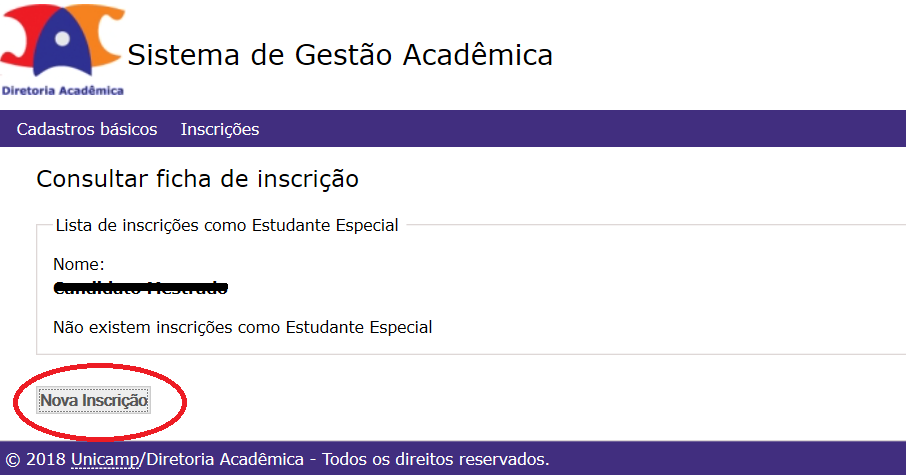Click the word Sistema in page title
The width and height of the screenshot is (906, 475).
183,55
